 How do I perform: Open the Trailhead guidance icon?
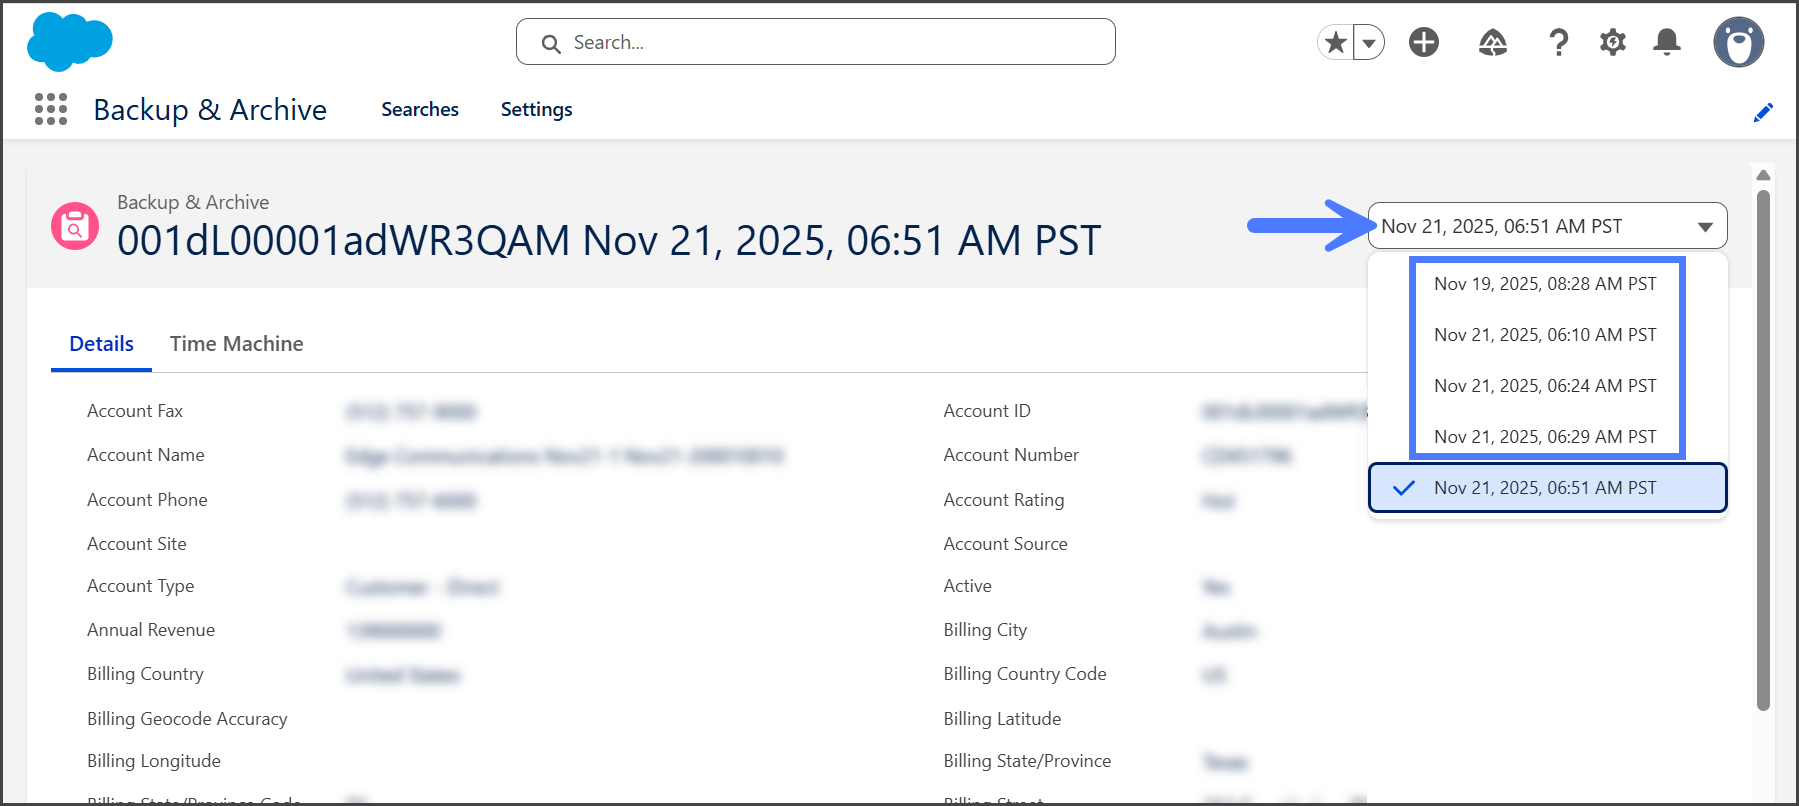[1492, 42]
